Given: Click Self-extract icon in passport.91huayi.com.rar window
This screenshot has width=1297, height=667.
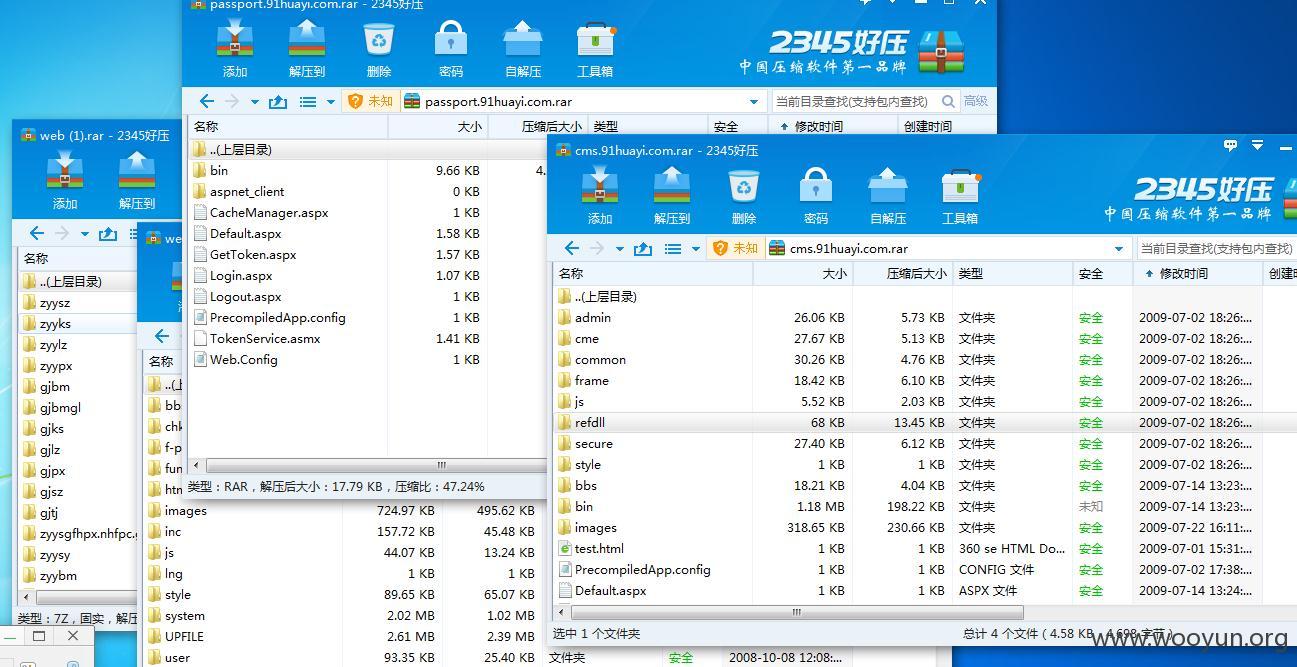Looking at the screenshot, I should (x=523, y=41).
